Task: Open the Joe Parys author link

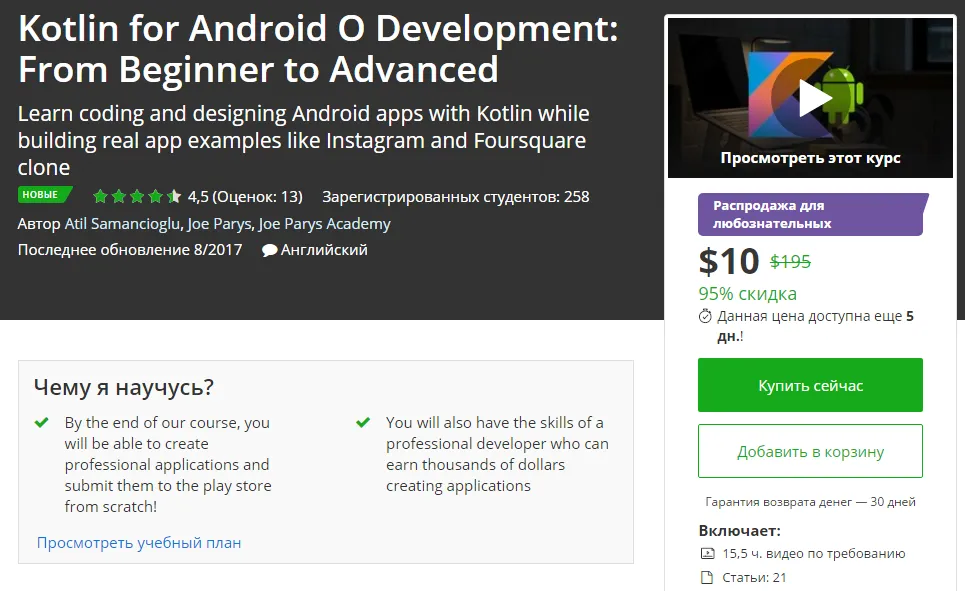Action: click(218, 224)
